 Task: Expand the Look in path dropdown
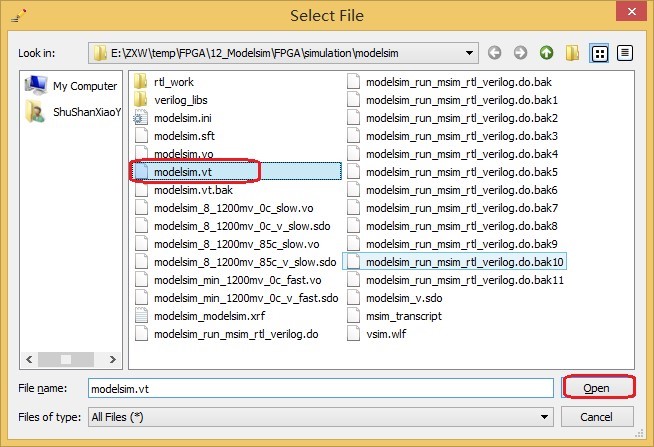tap(469, 52)
